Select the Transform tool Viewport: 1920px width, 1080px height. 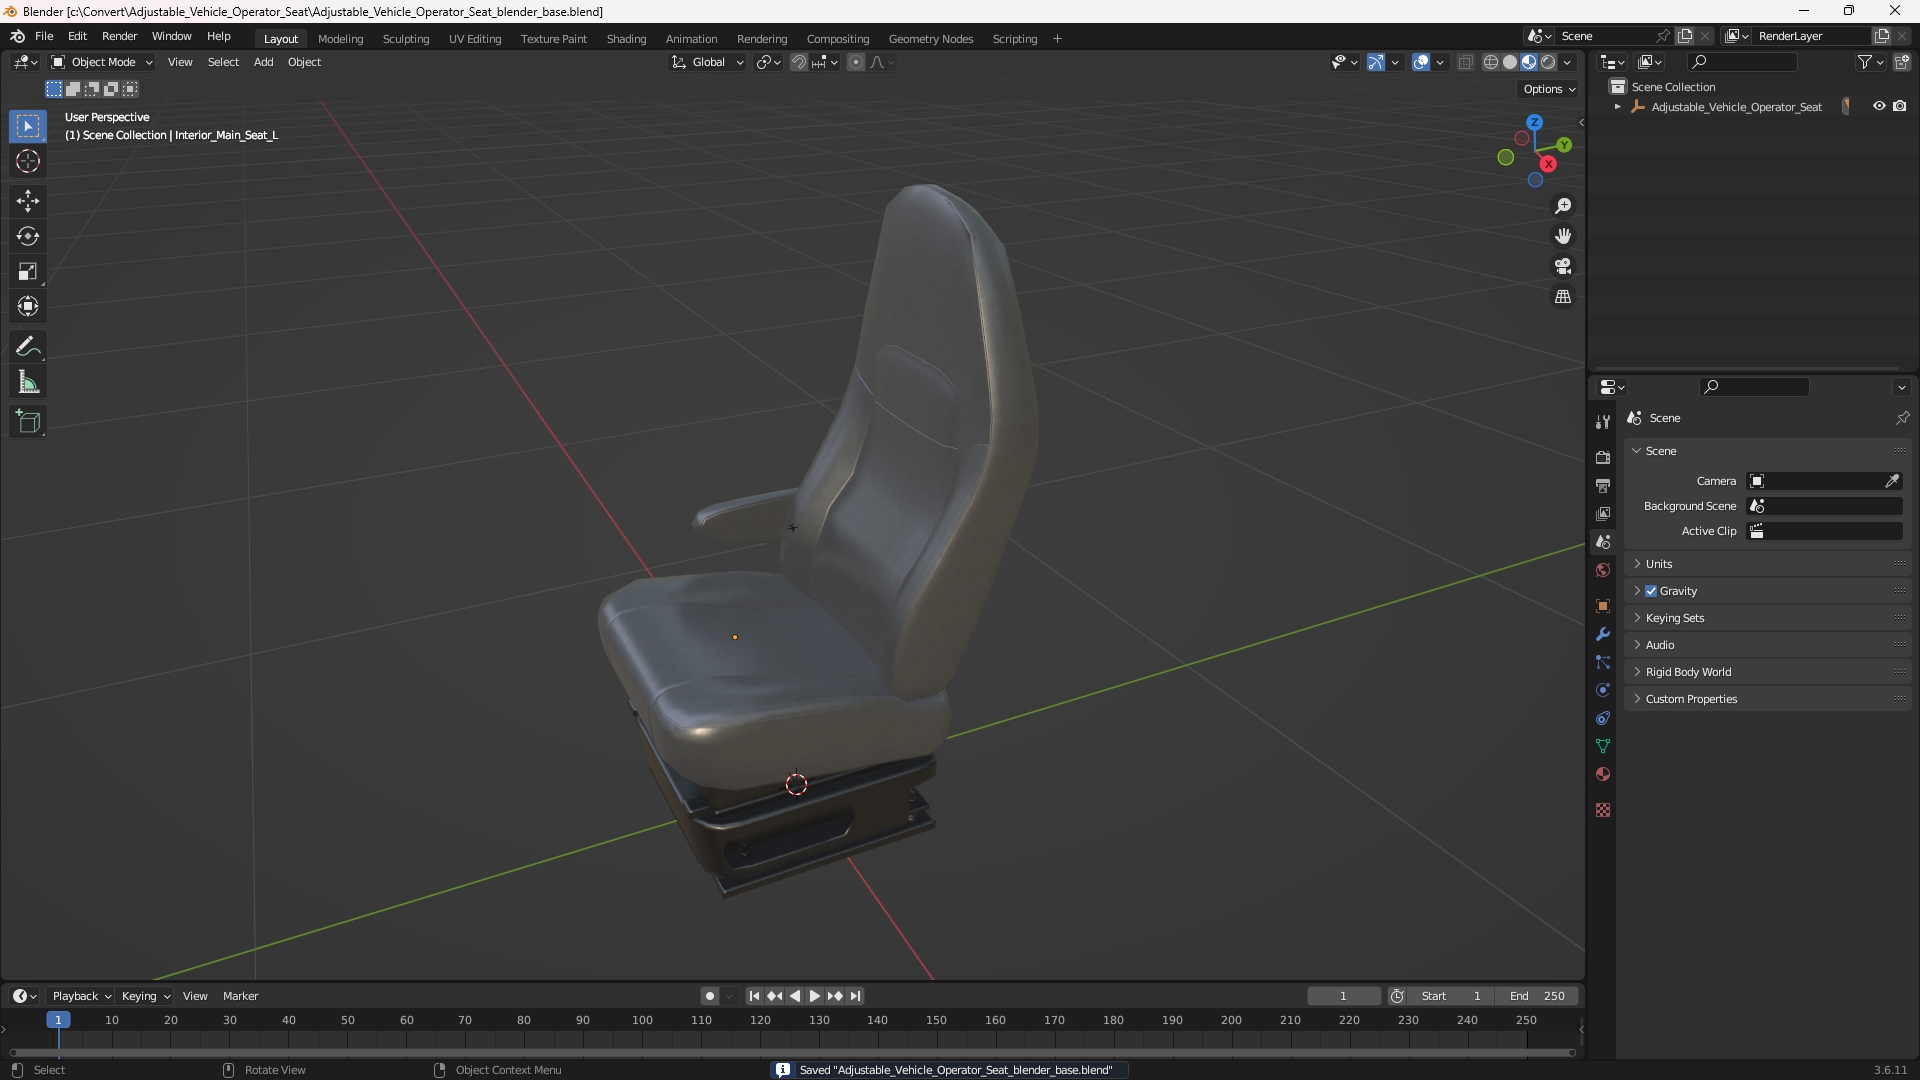pyautogui.click(x=28, y=306)
